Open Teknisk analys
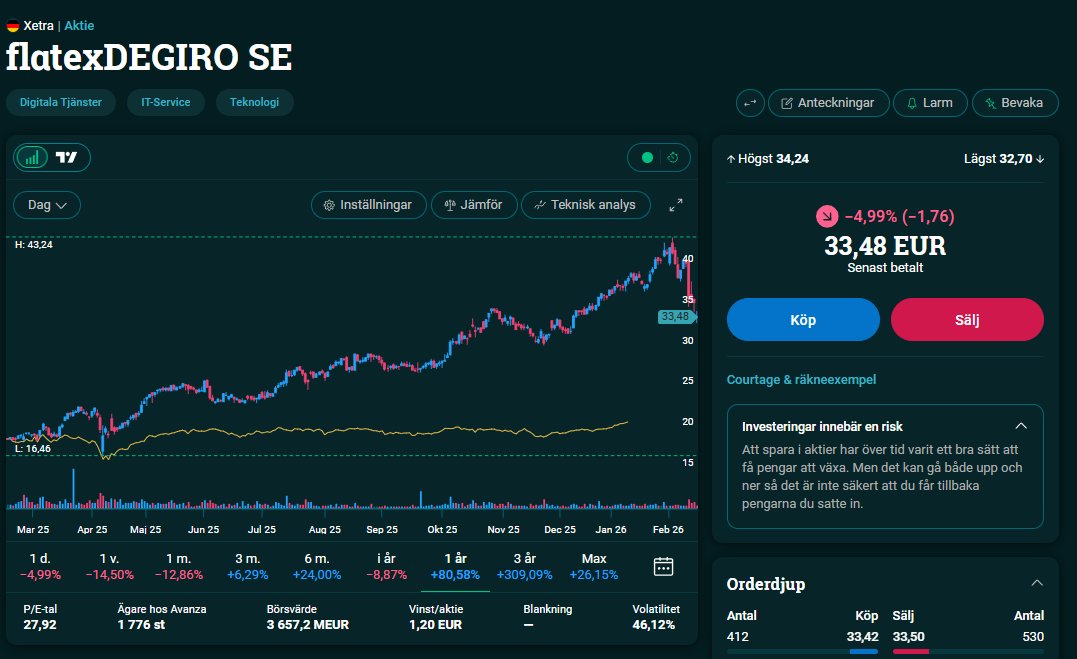Viewport: 1077px width, 659px height. (586, 205)
